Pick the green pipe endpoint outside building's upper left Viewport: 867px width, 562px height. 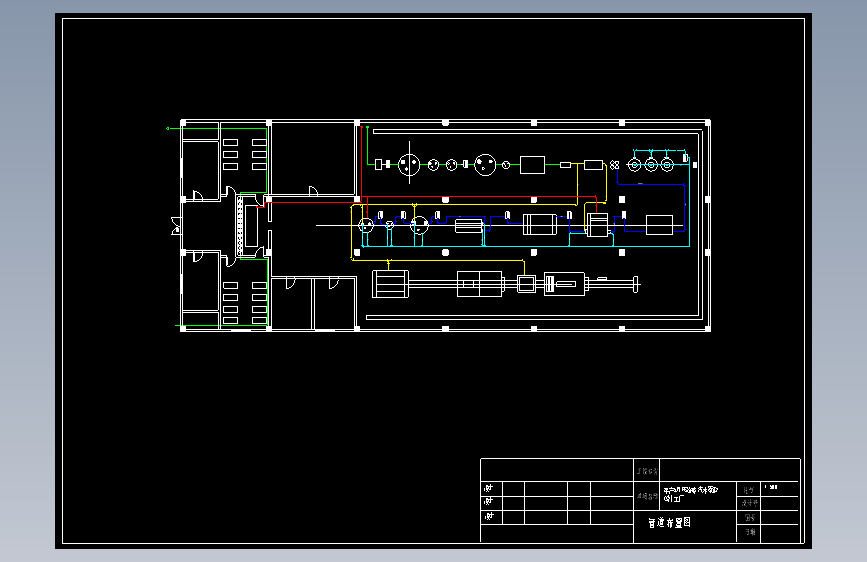pos(168,128)
